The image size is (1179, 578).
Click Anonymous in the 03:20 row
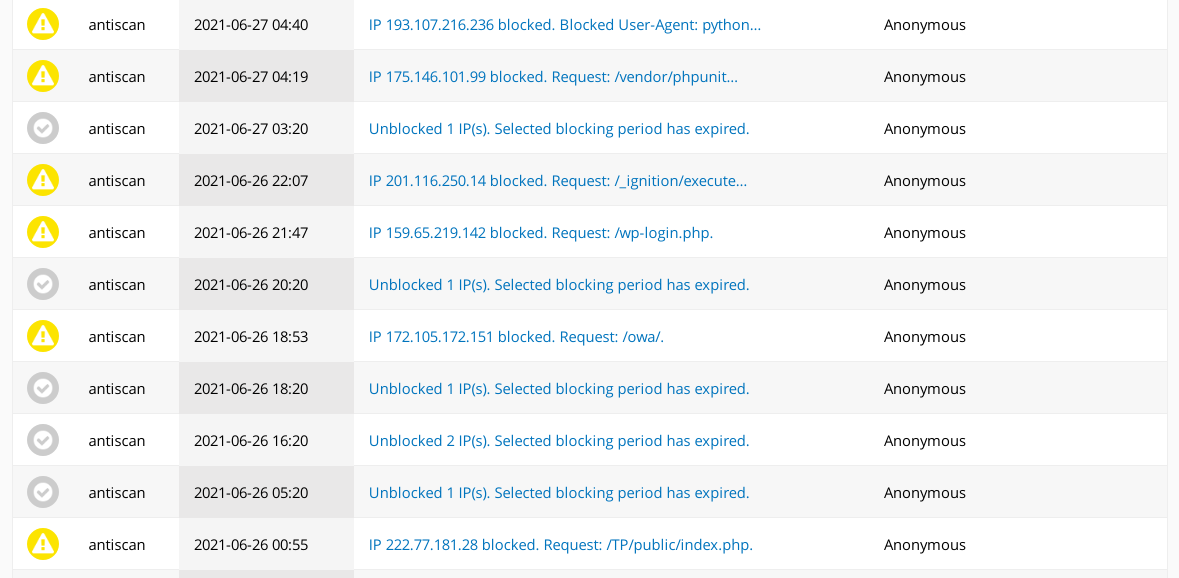click(x=925, y=129)
